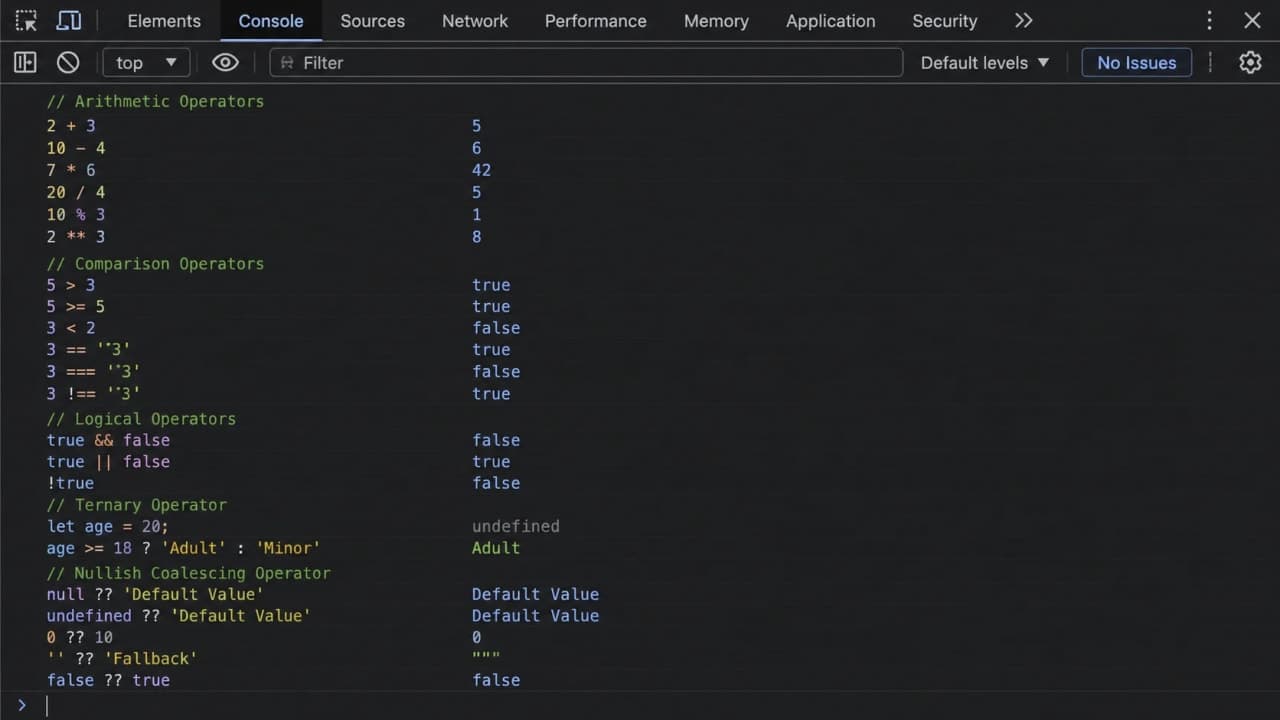Show the console sidebar panel icon
The image size is (1280, 720).
25,62
